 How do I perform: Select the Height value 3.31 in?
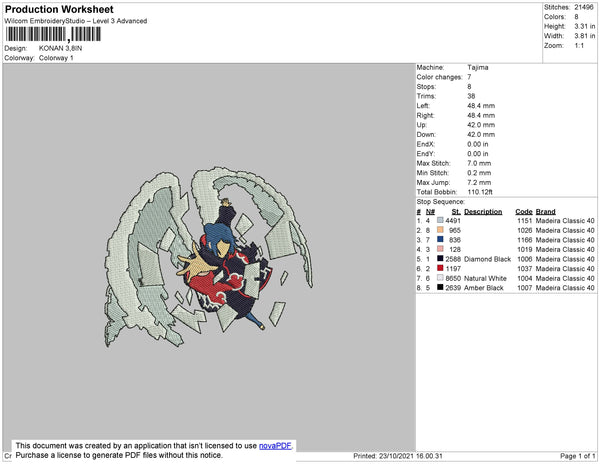585,26
